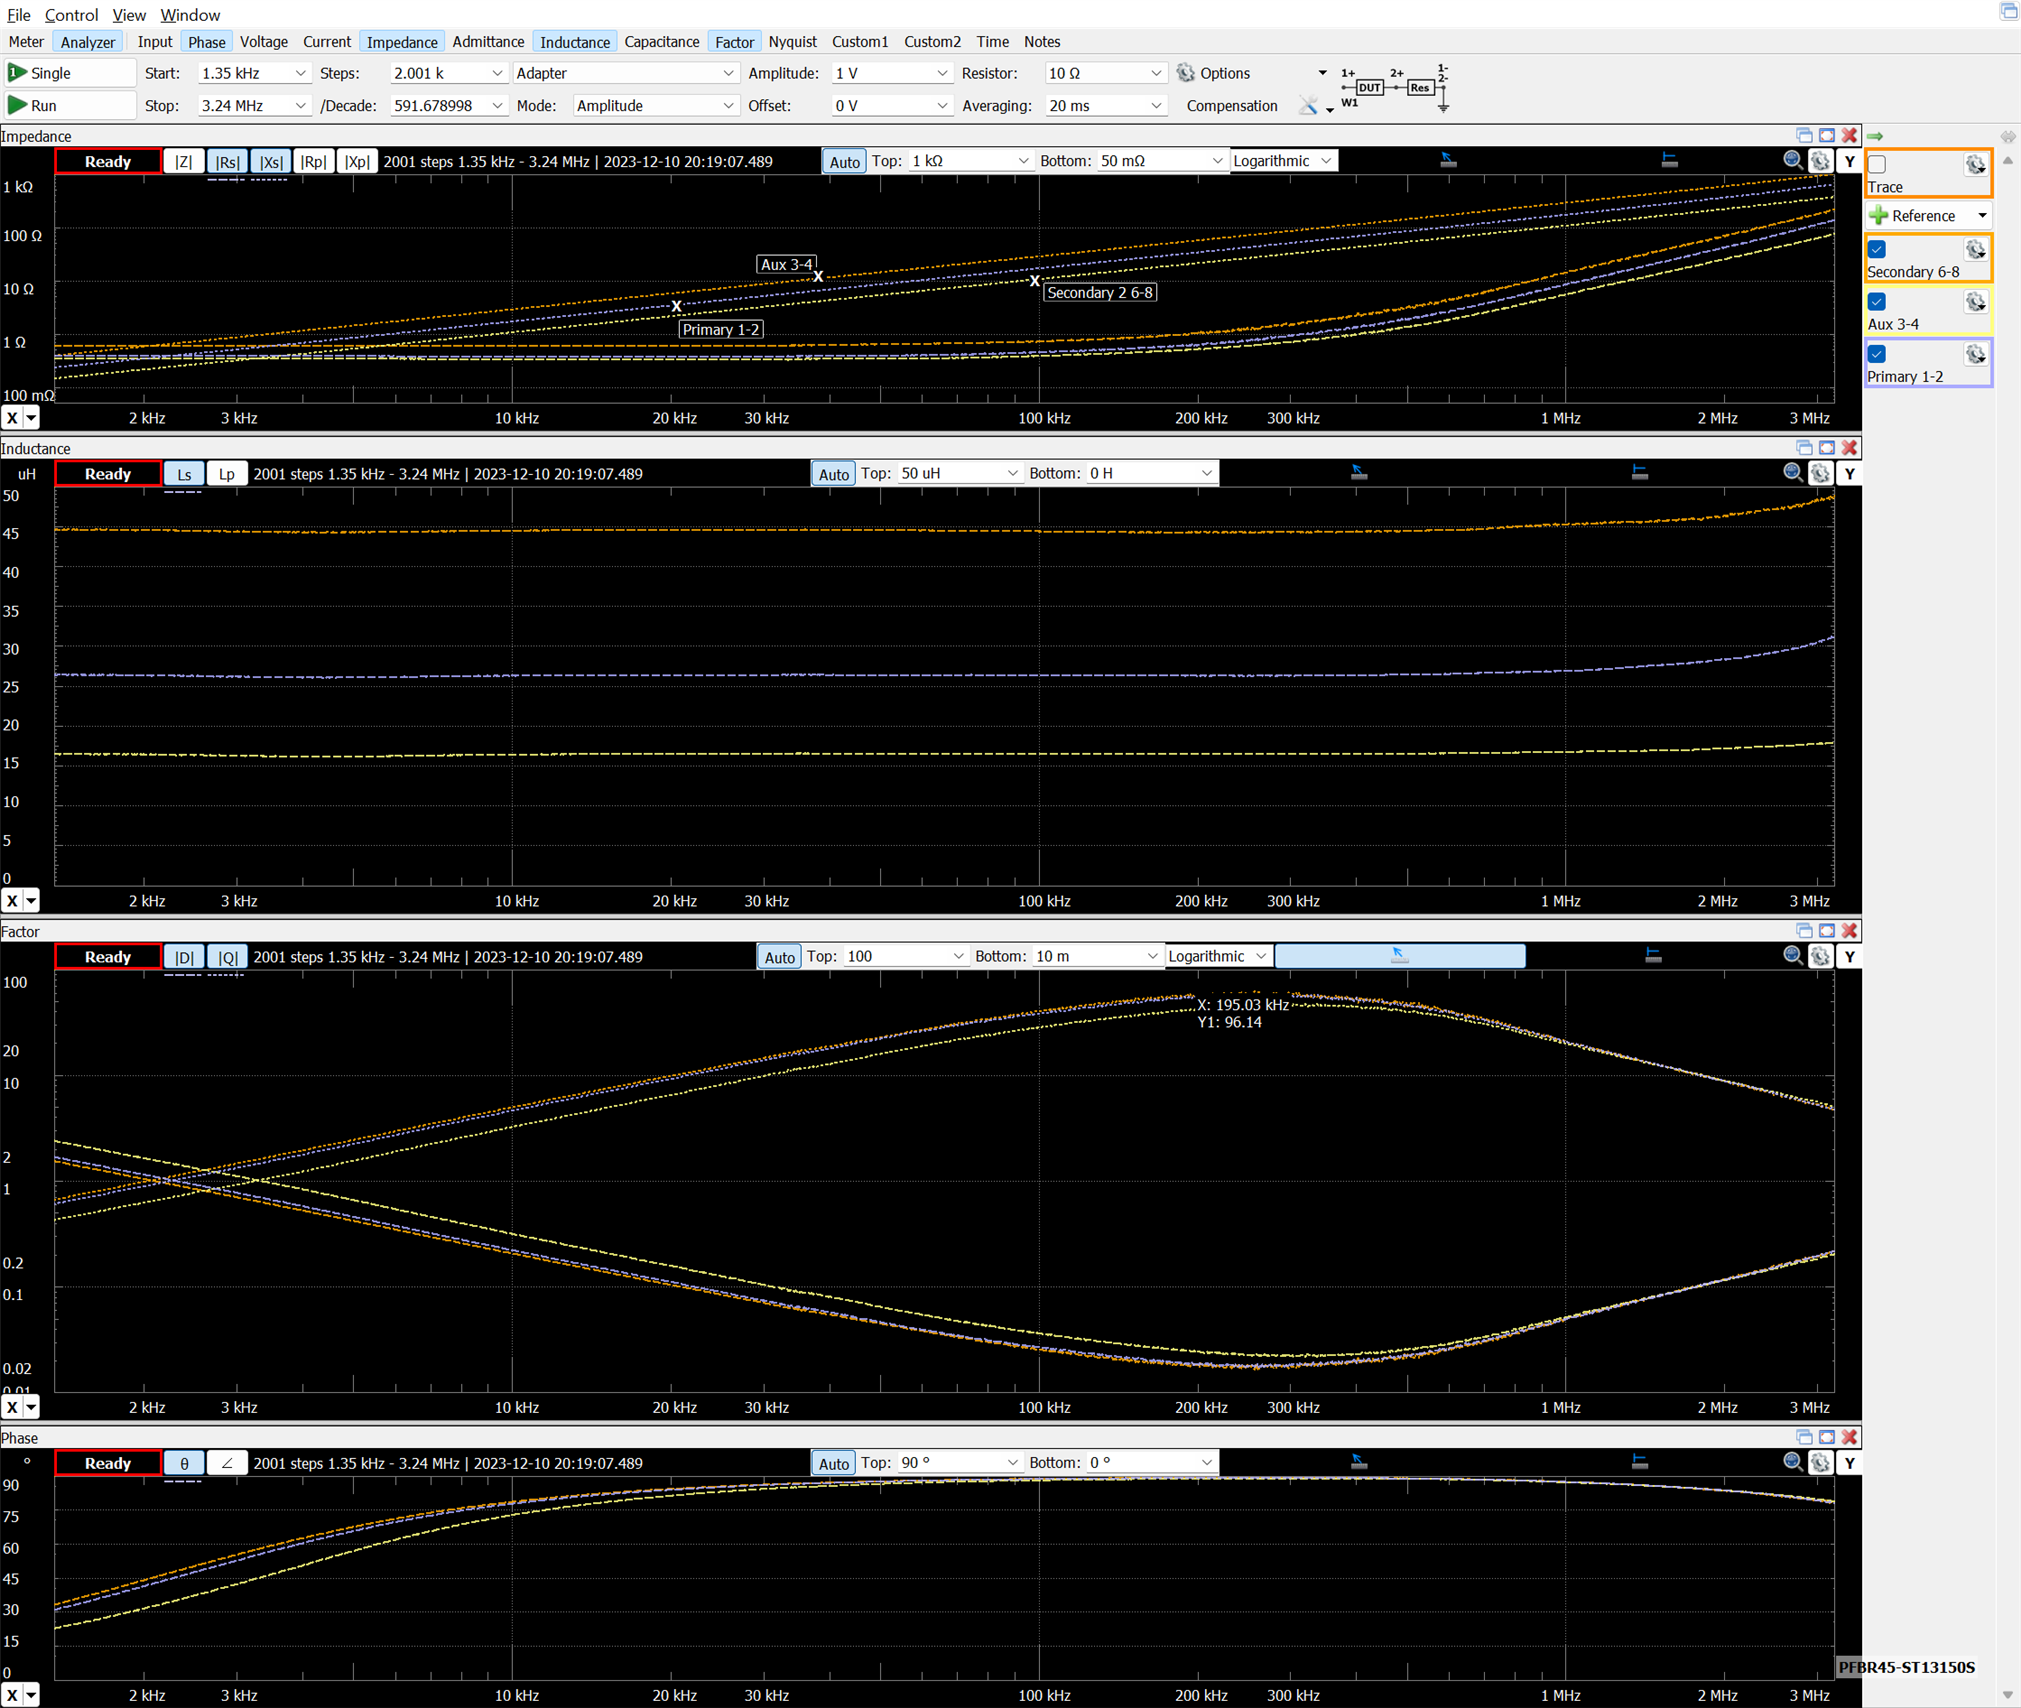
Task: Open the File menu
Action: [18, 15]
